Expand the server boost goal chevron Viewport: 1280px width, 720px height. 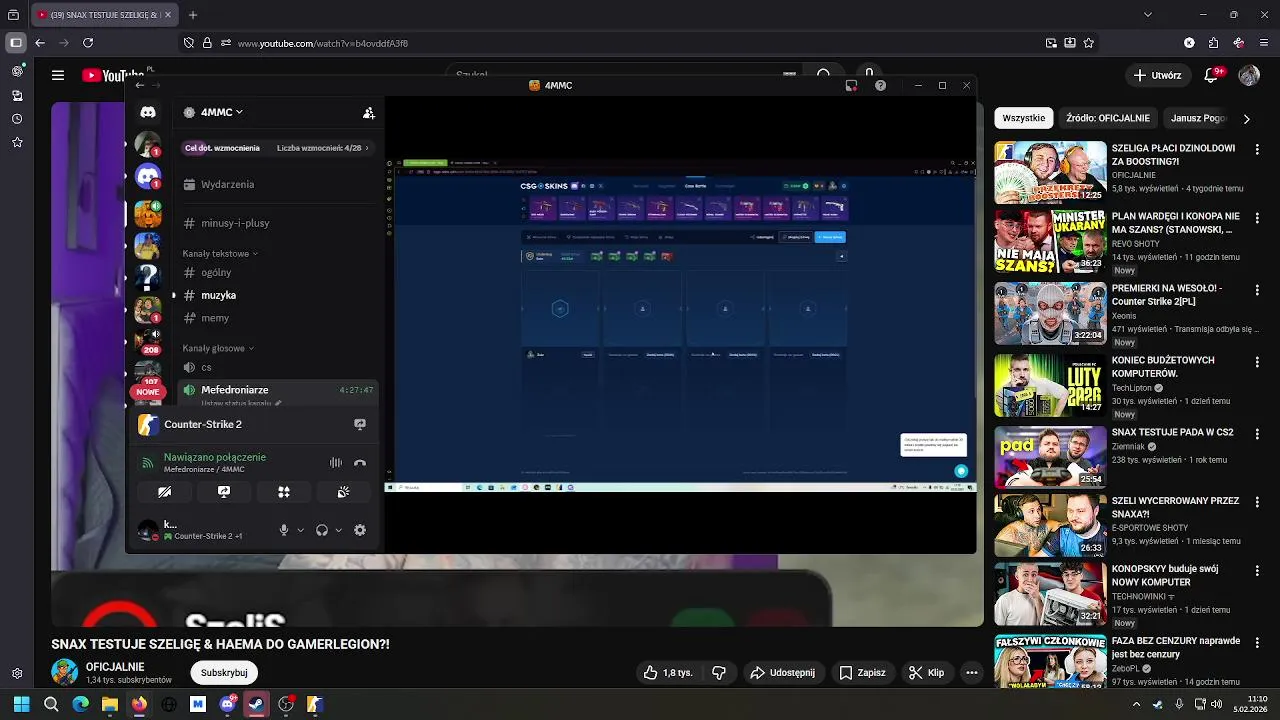tap(367, 148)
